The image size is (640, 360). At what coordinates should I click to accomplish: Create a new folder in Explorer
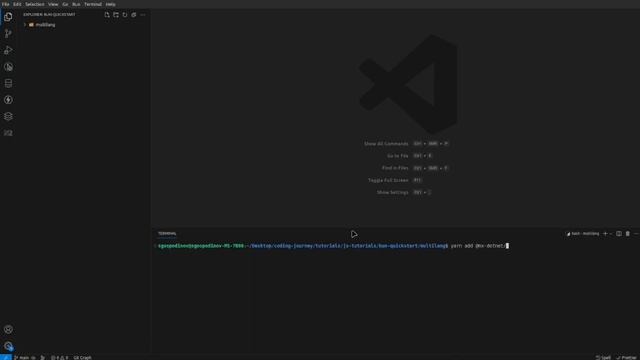tap(116, 15)
